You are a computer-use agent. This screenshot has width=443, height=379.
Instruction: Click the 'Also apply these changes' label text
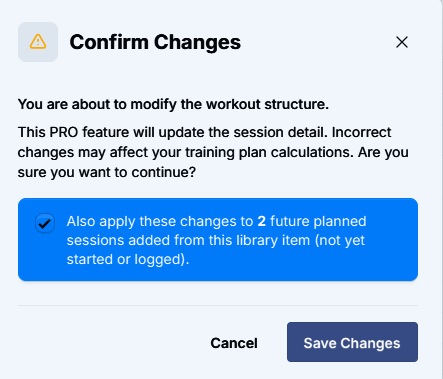216,240
